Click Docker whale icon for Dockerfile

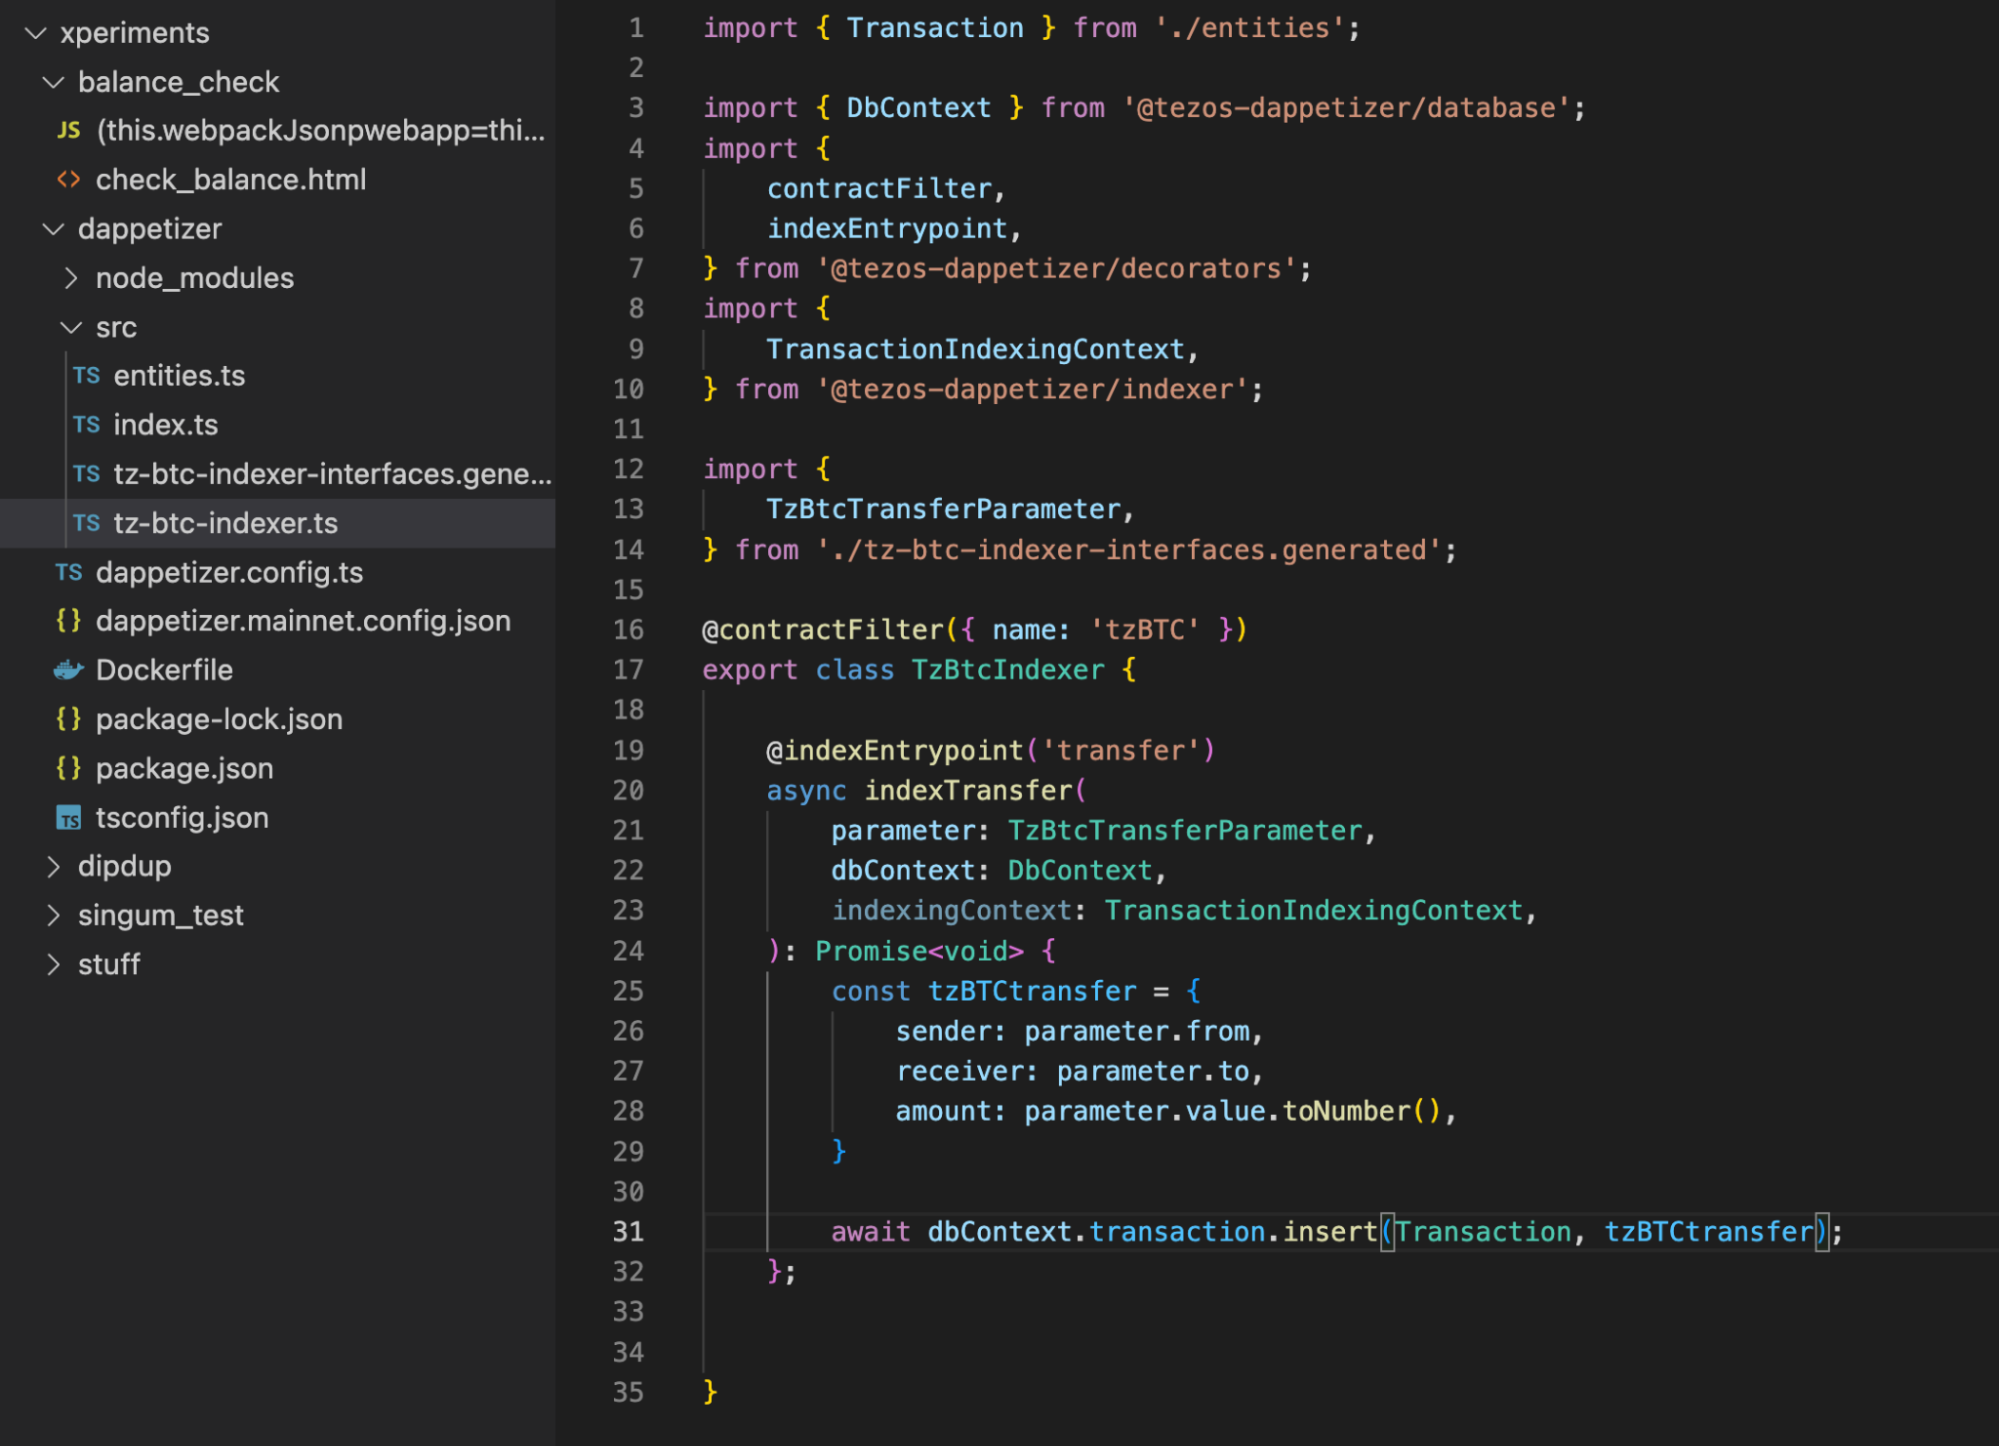pos(68,670)
